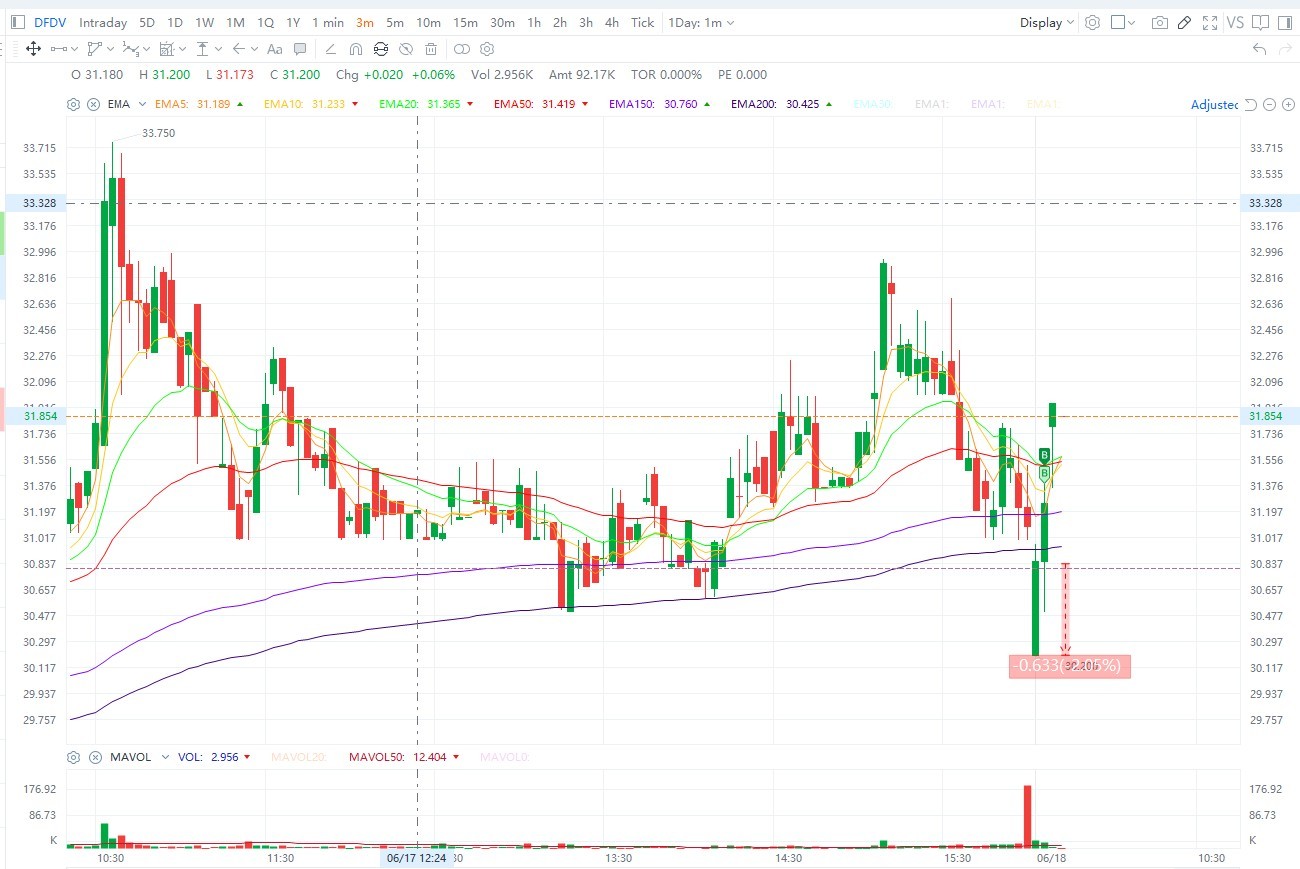Expand polyline tool dropdown arrow
This screenshot has height=869, width=1300.
point(110,48)
